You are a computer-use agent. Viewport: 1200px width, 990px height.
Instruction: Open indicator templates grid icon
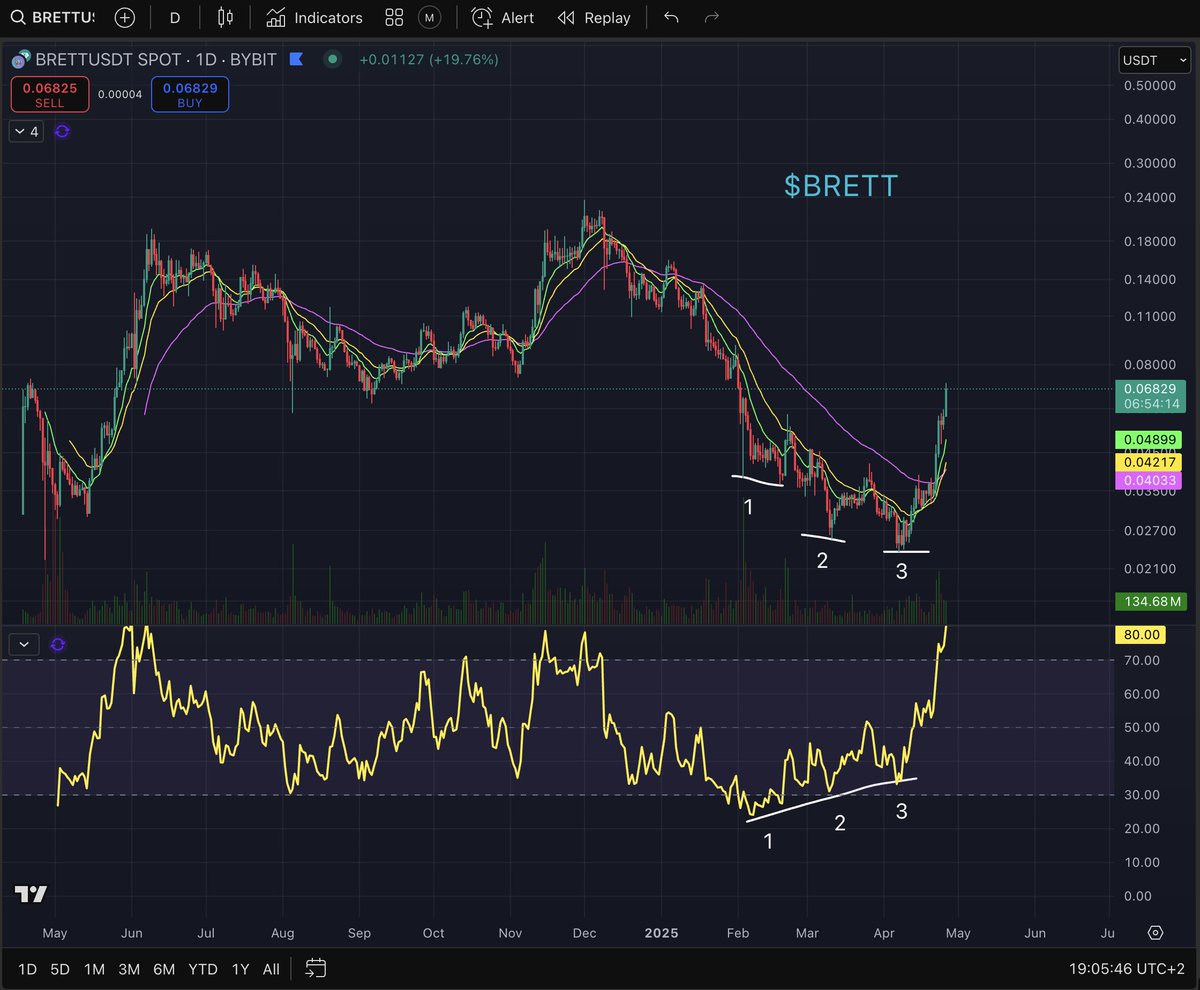[x=394, y=18]
